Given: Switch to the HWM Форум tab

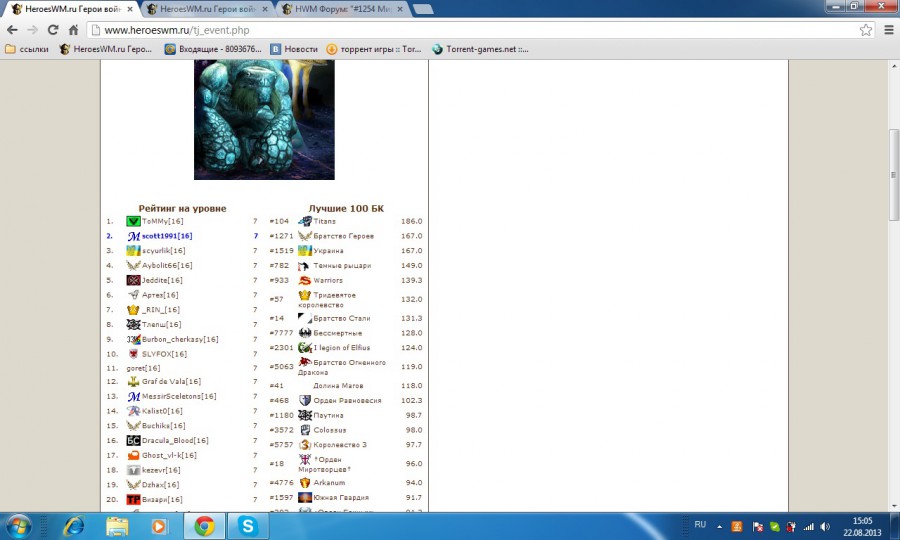Looking at the screenshot, I should pyautogui.click(x=341, y=9).
